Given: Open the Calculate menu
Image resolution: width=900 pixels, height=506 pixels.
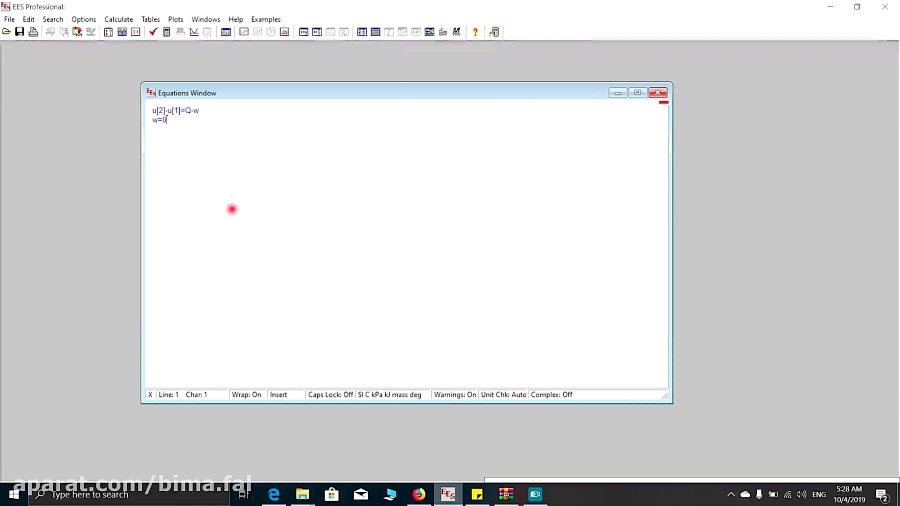Looking at the screenshot, I should point(118,19).
